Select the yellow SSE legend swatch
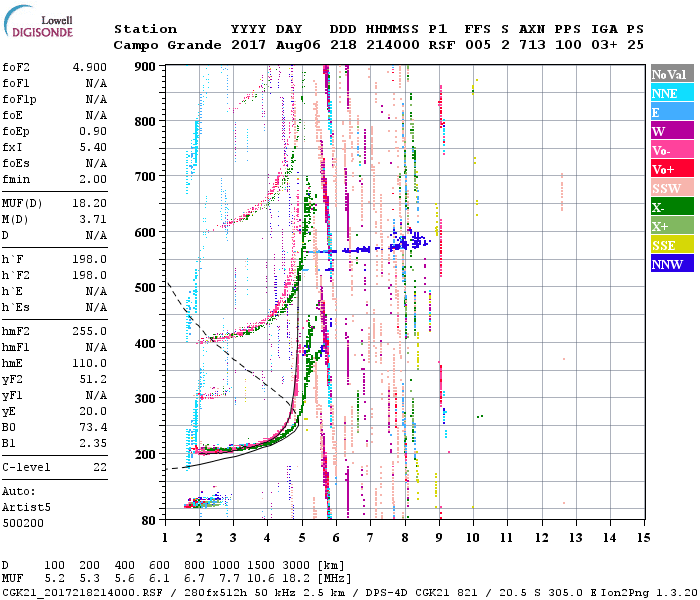This screenshot has width=700, height=600. tap(672, 245)
